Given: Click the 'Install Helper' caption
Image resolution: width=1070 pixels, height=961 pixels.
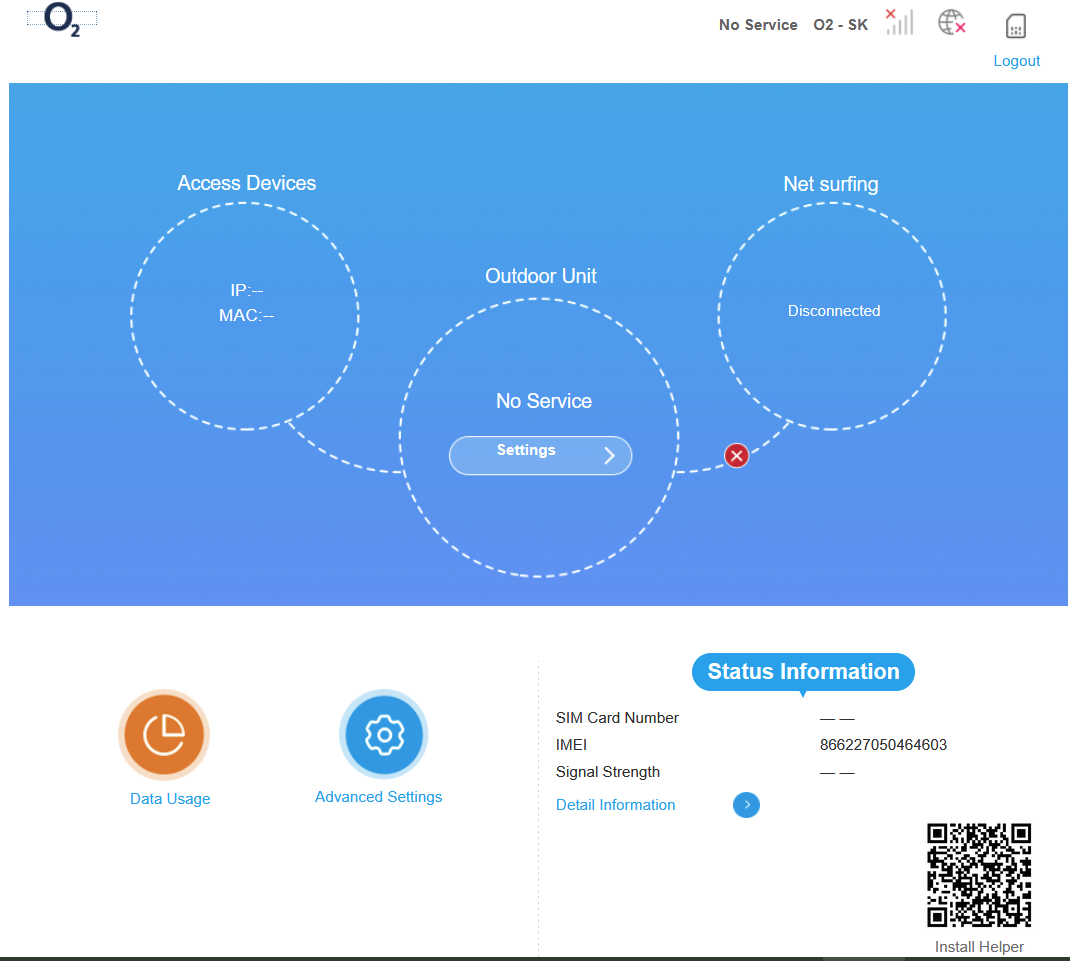Looking at the screenshot, I should (x=979, y=947).
